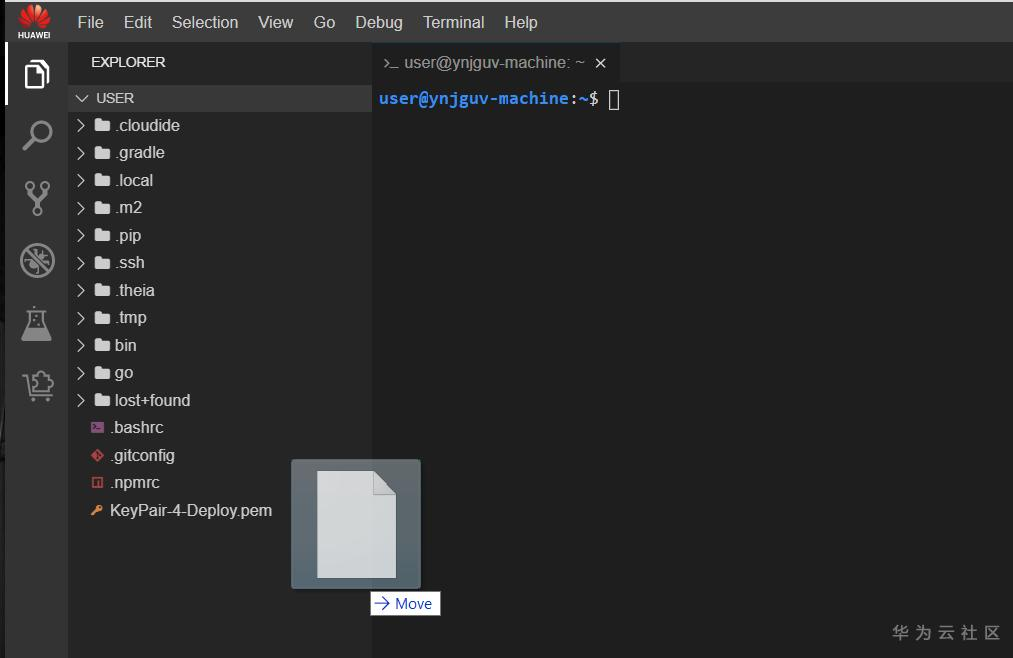Expand the .pip folder chevron

tap(81, 235)
